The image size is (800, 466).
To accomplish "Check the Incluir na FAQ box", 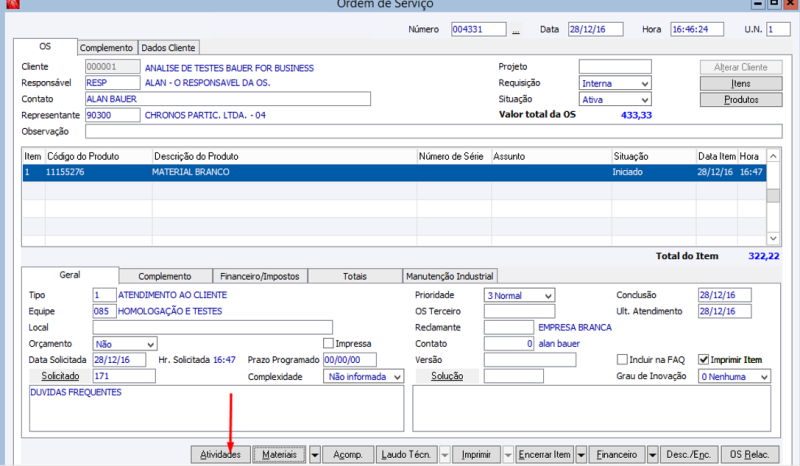I will tap(622, 360).
